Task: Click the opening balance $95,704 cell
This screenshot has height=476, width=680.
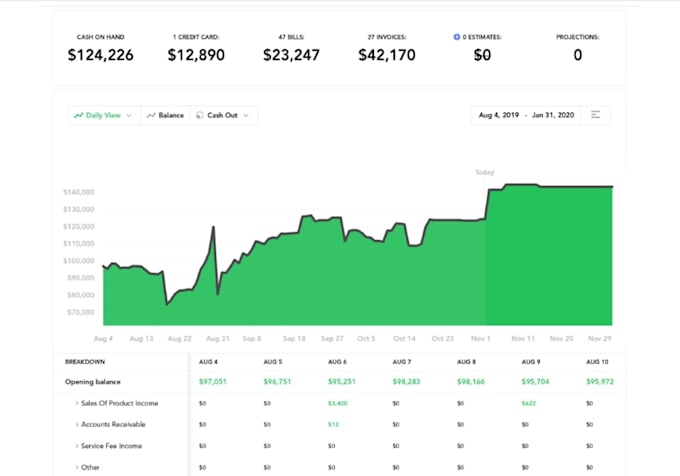Action: tap(536, 381)
